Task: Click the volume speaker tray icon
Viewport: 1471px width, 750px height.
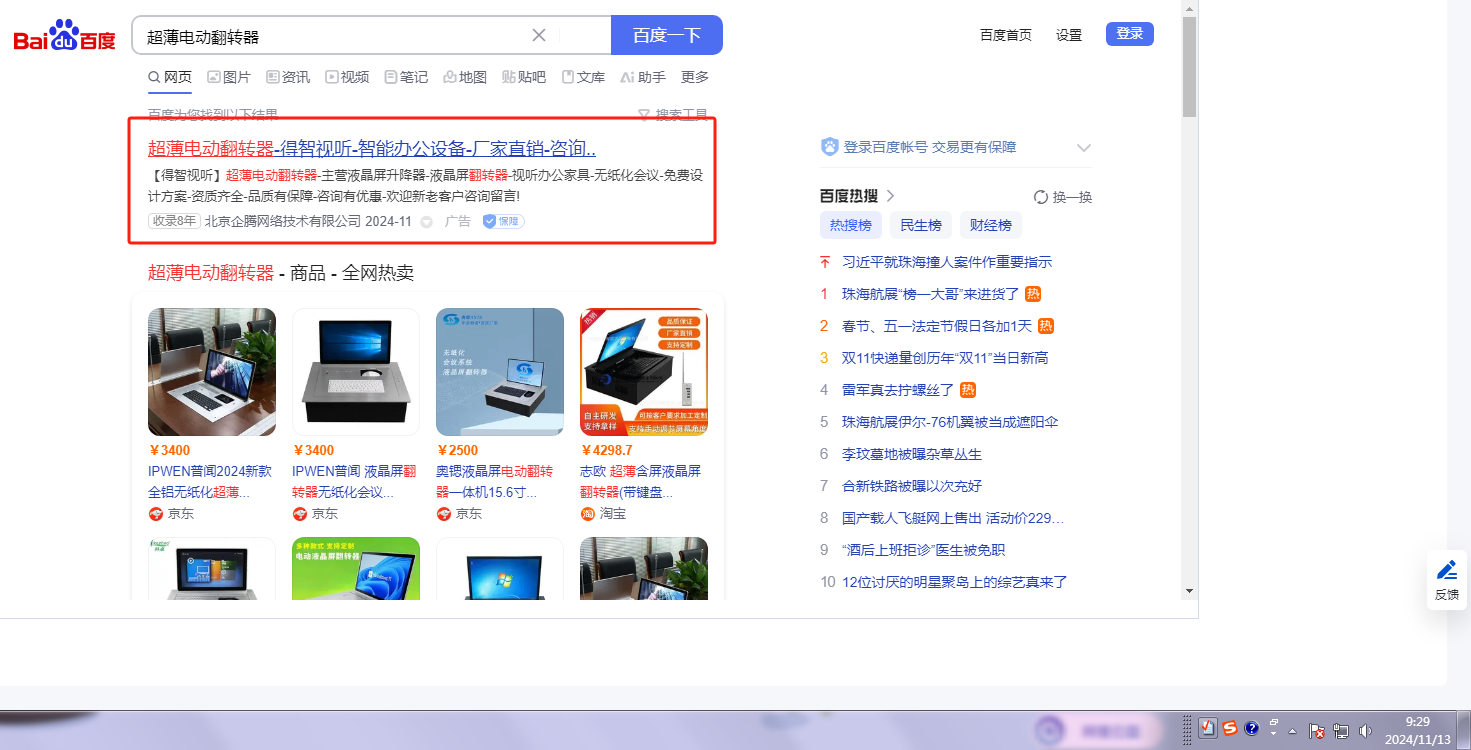Action: [1365, 731]
